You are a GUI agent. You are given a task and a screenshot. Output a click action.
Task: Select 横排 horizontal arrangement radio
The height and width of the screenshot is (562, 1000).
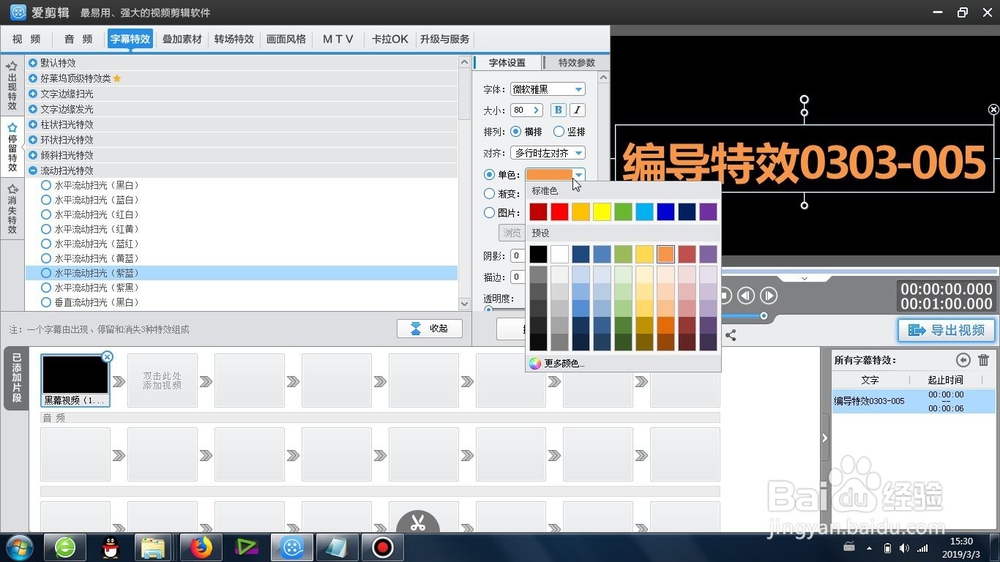pyautogui.click(x=515, y=131)
